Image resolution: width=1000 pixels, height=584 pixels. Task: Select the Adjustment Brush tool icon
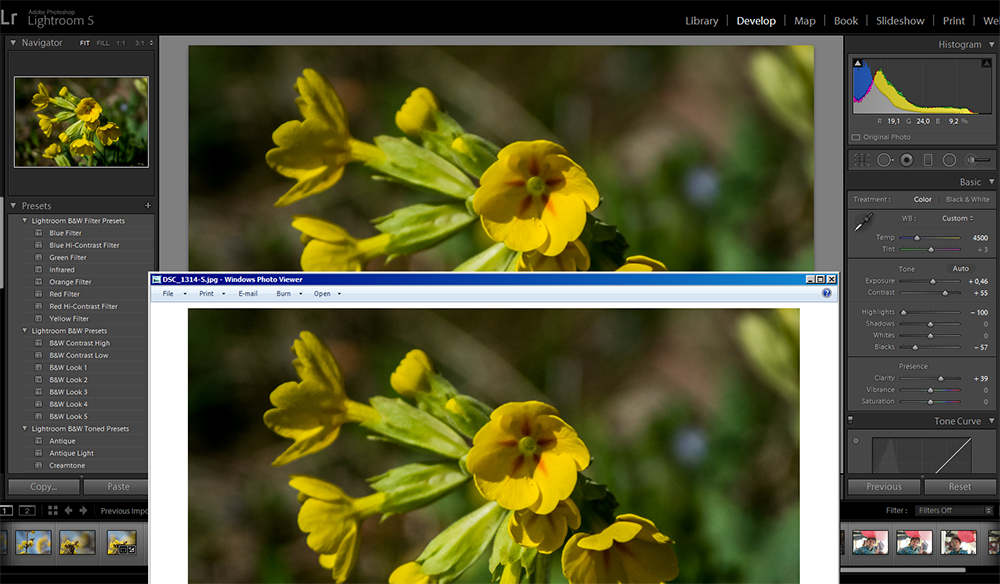pyautogui.click(x=978, y=160)
